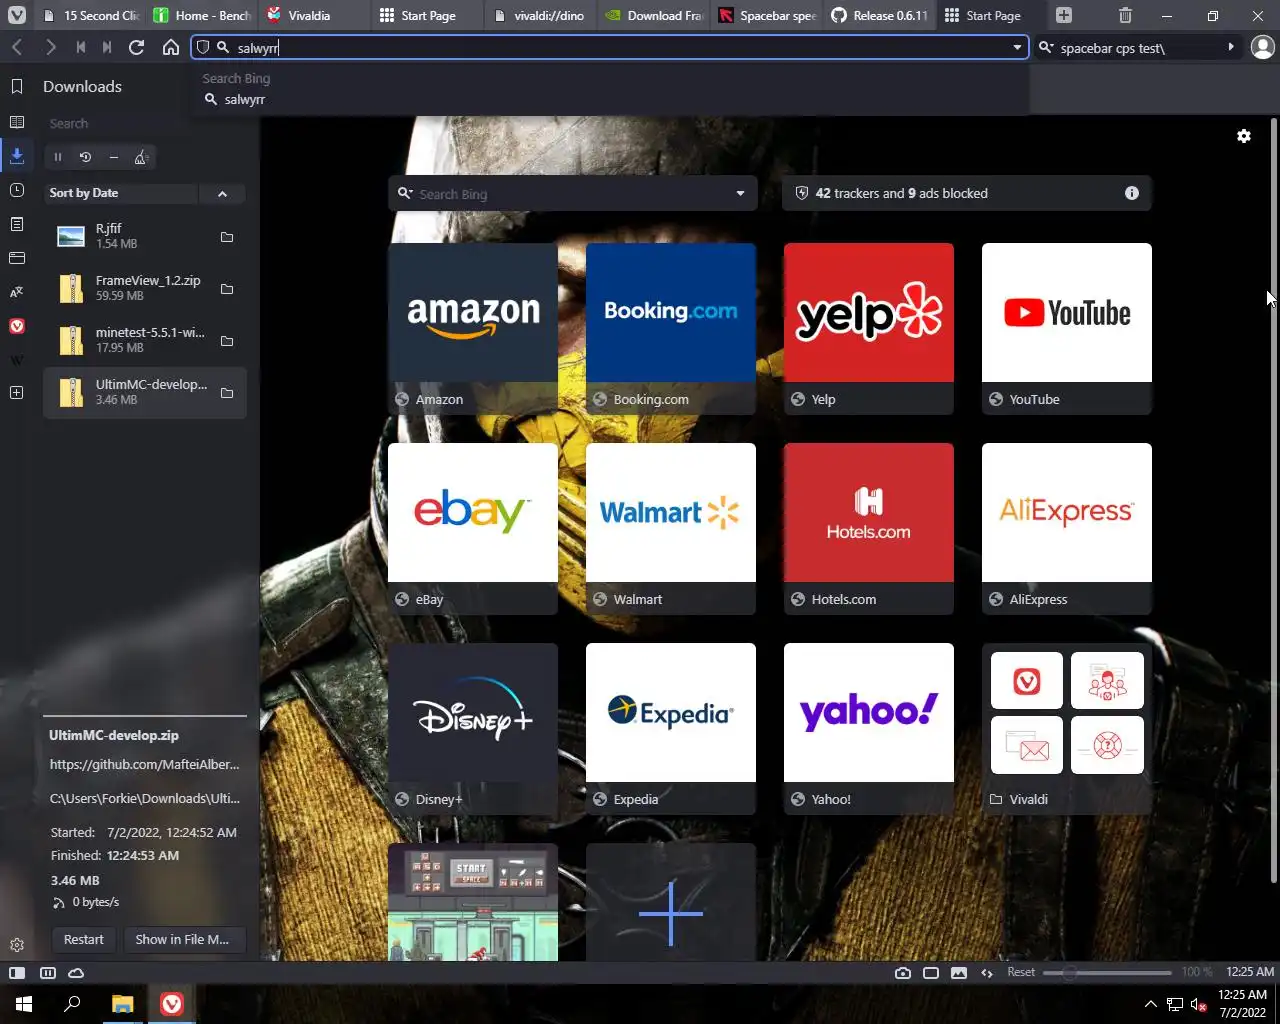Open Start Page search engine dropdown
Image resolution: width=1280 pixels, height=1024 pixels.
[740, 194]
